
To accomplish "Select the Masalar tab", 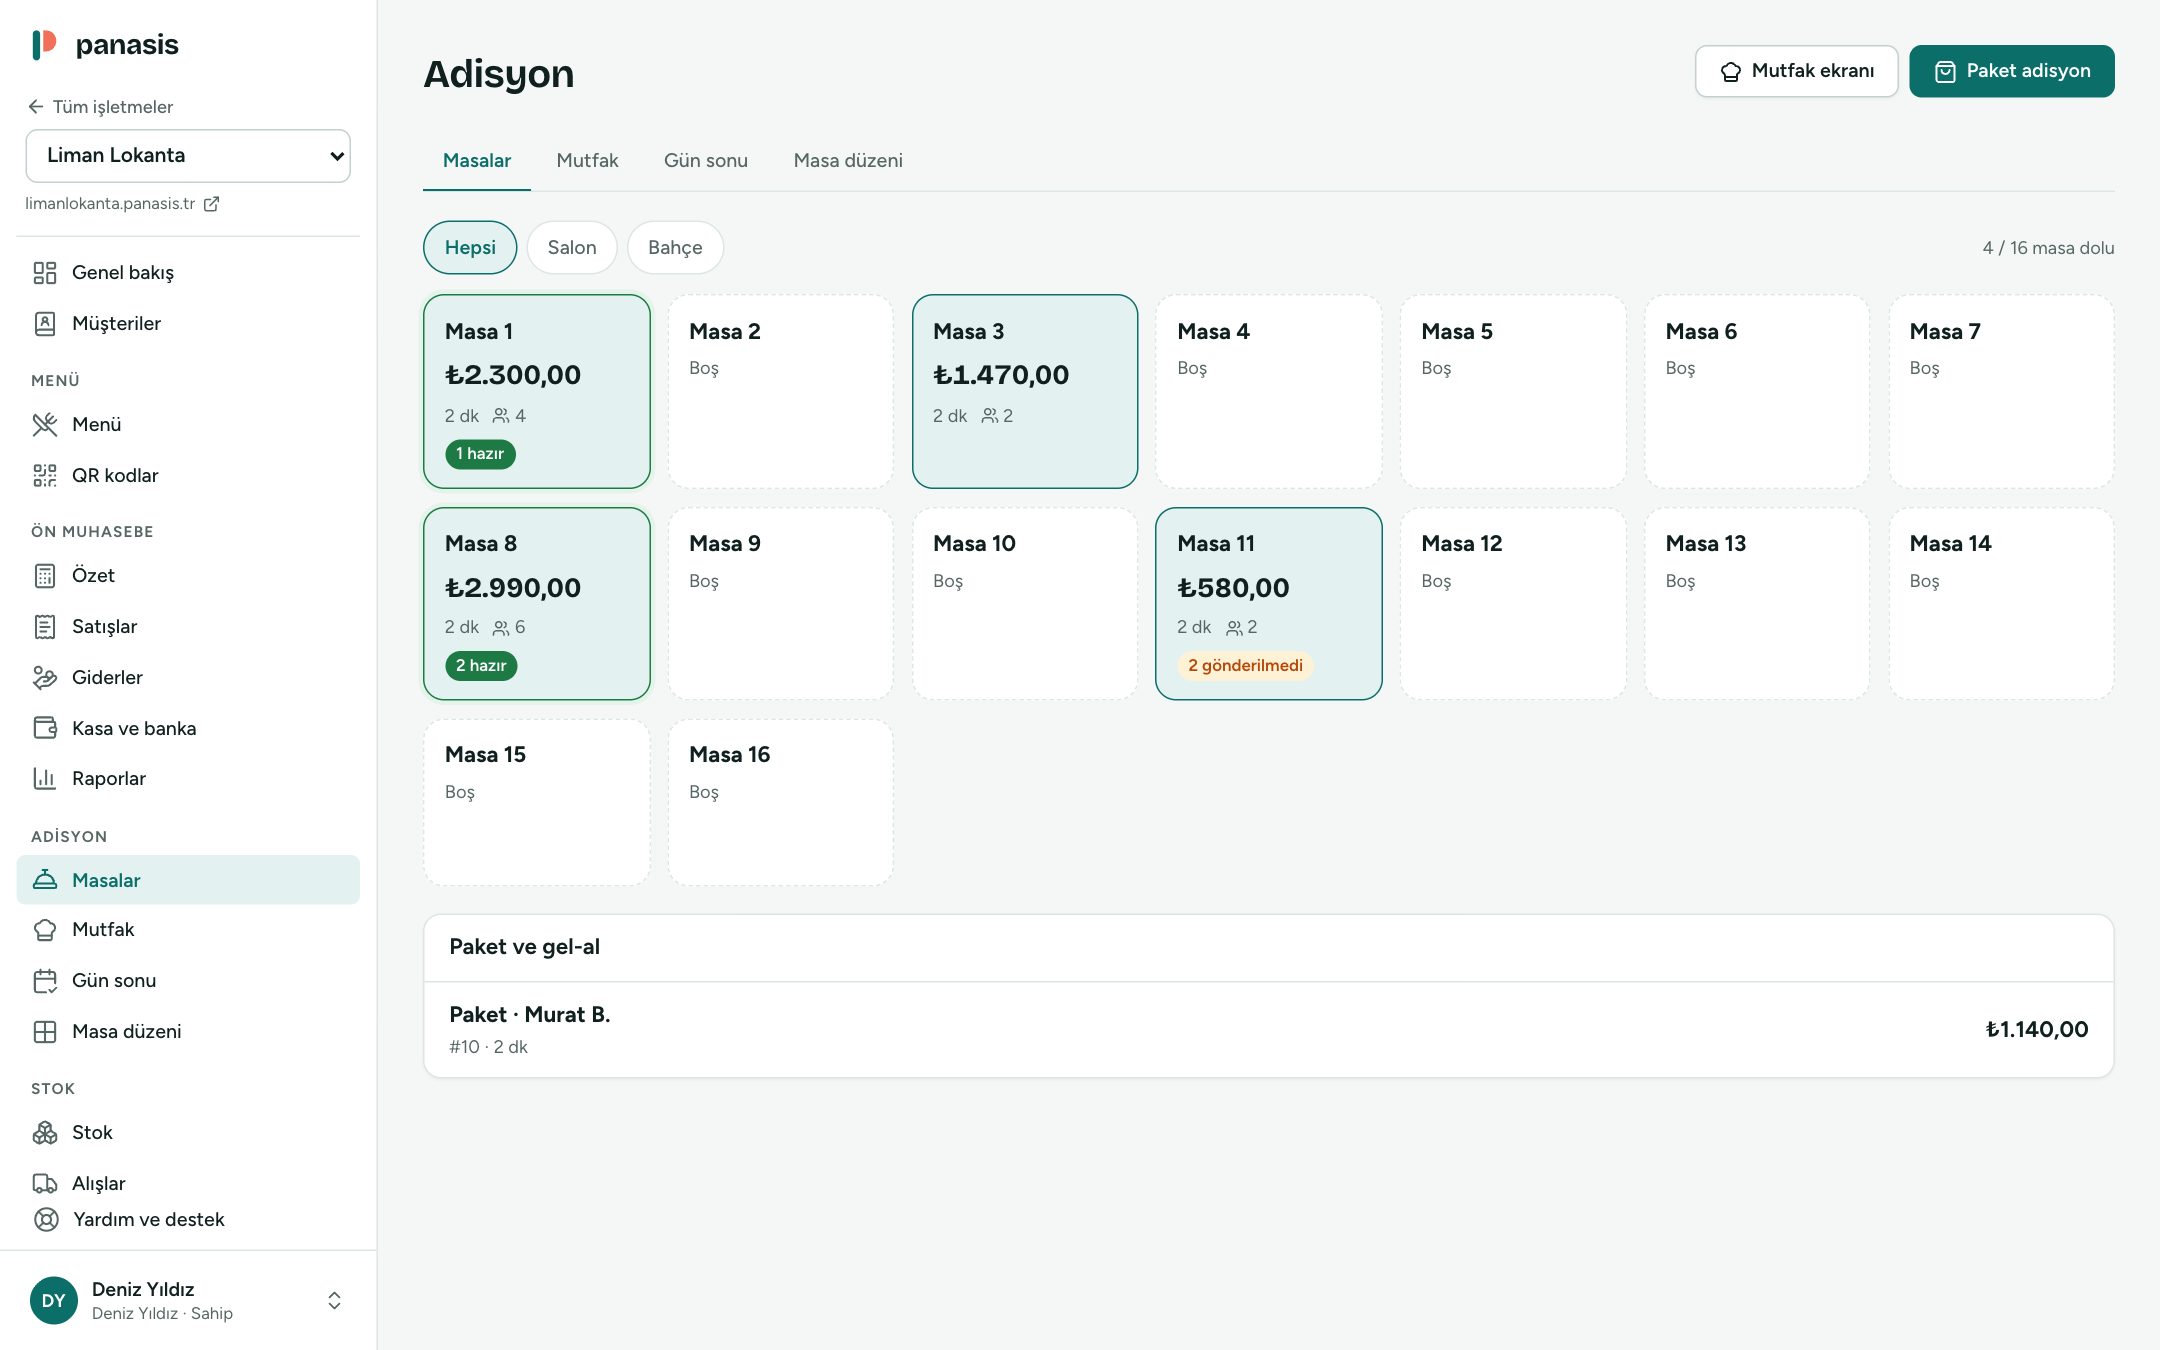I will point(477,161).
